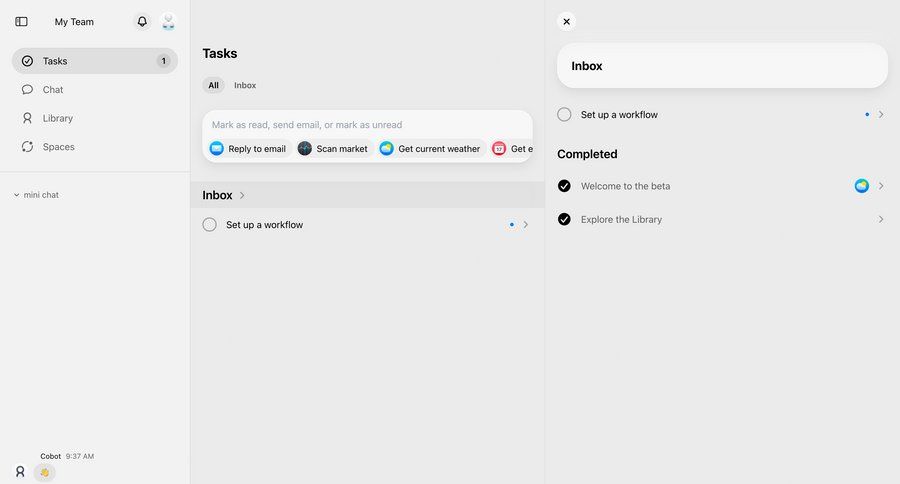The width and height of the screenshot is (900, 484).
Task: Choose the Get current weather suggestion
Action: pos(430,149)
